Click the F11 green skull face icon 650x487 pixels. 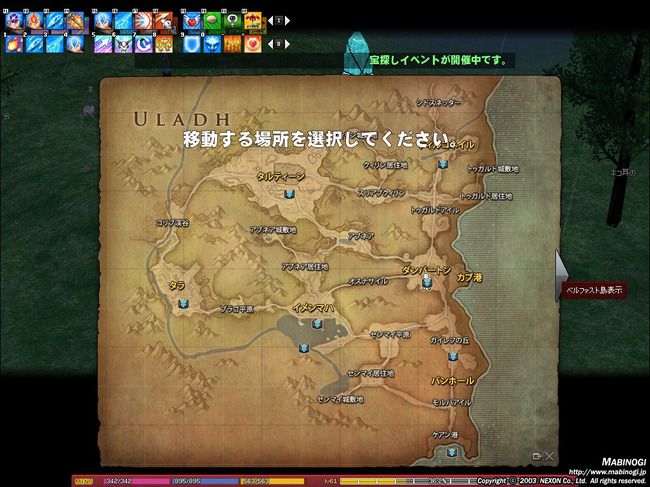tap(232, 21)
